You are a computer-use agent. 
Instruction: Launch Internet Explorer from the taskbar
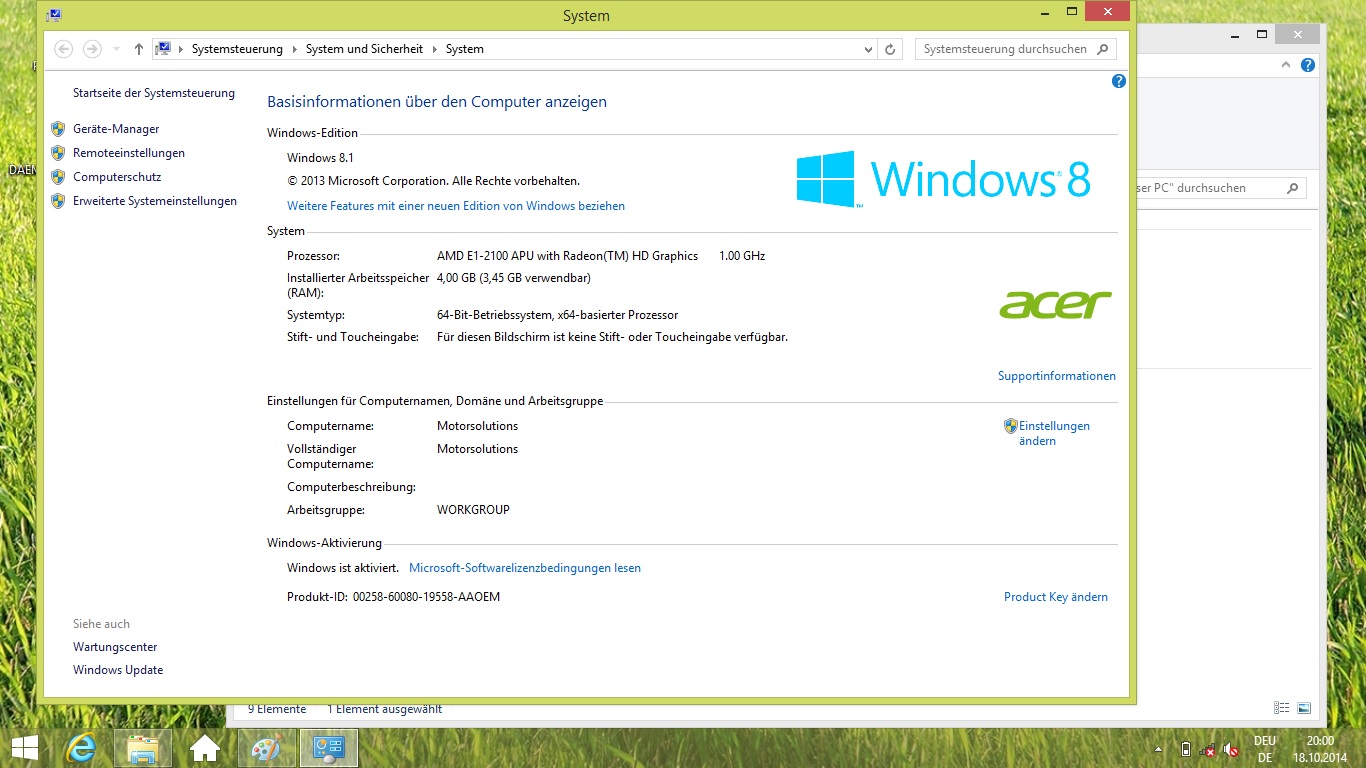point(81,748)
